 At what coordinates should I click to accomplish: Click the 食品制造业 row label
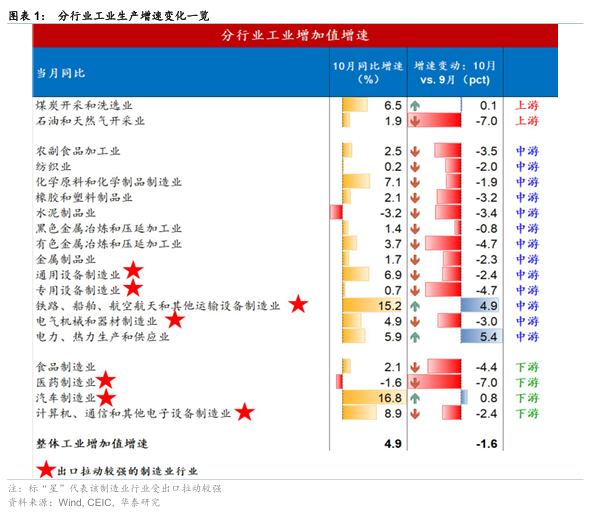click(x=66, y=367)
